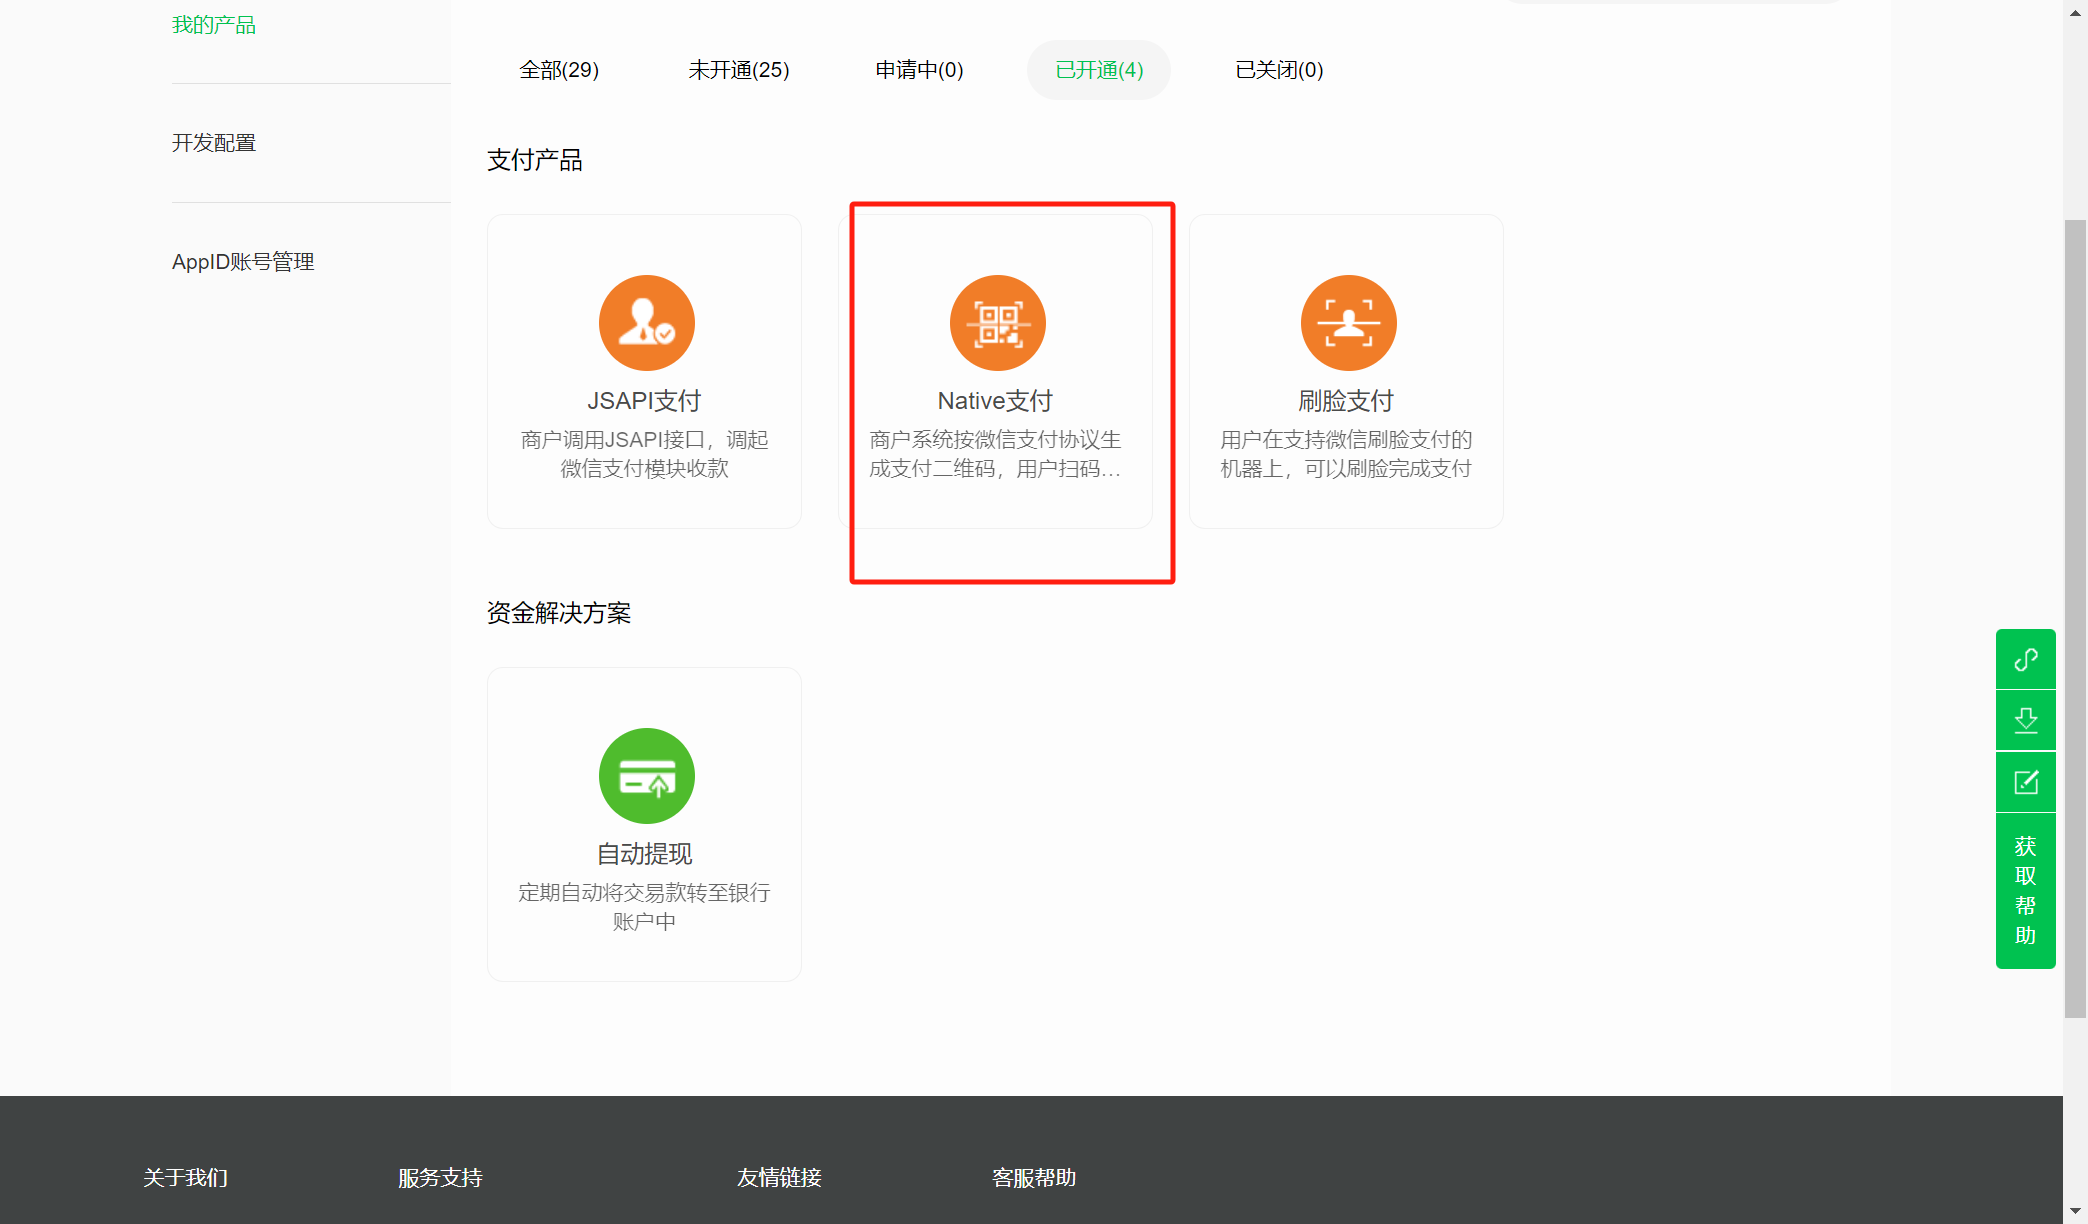Open 我的产品 in the left menu

coord(214,25)
